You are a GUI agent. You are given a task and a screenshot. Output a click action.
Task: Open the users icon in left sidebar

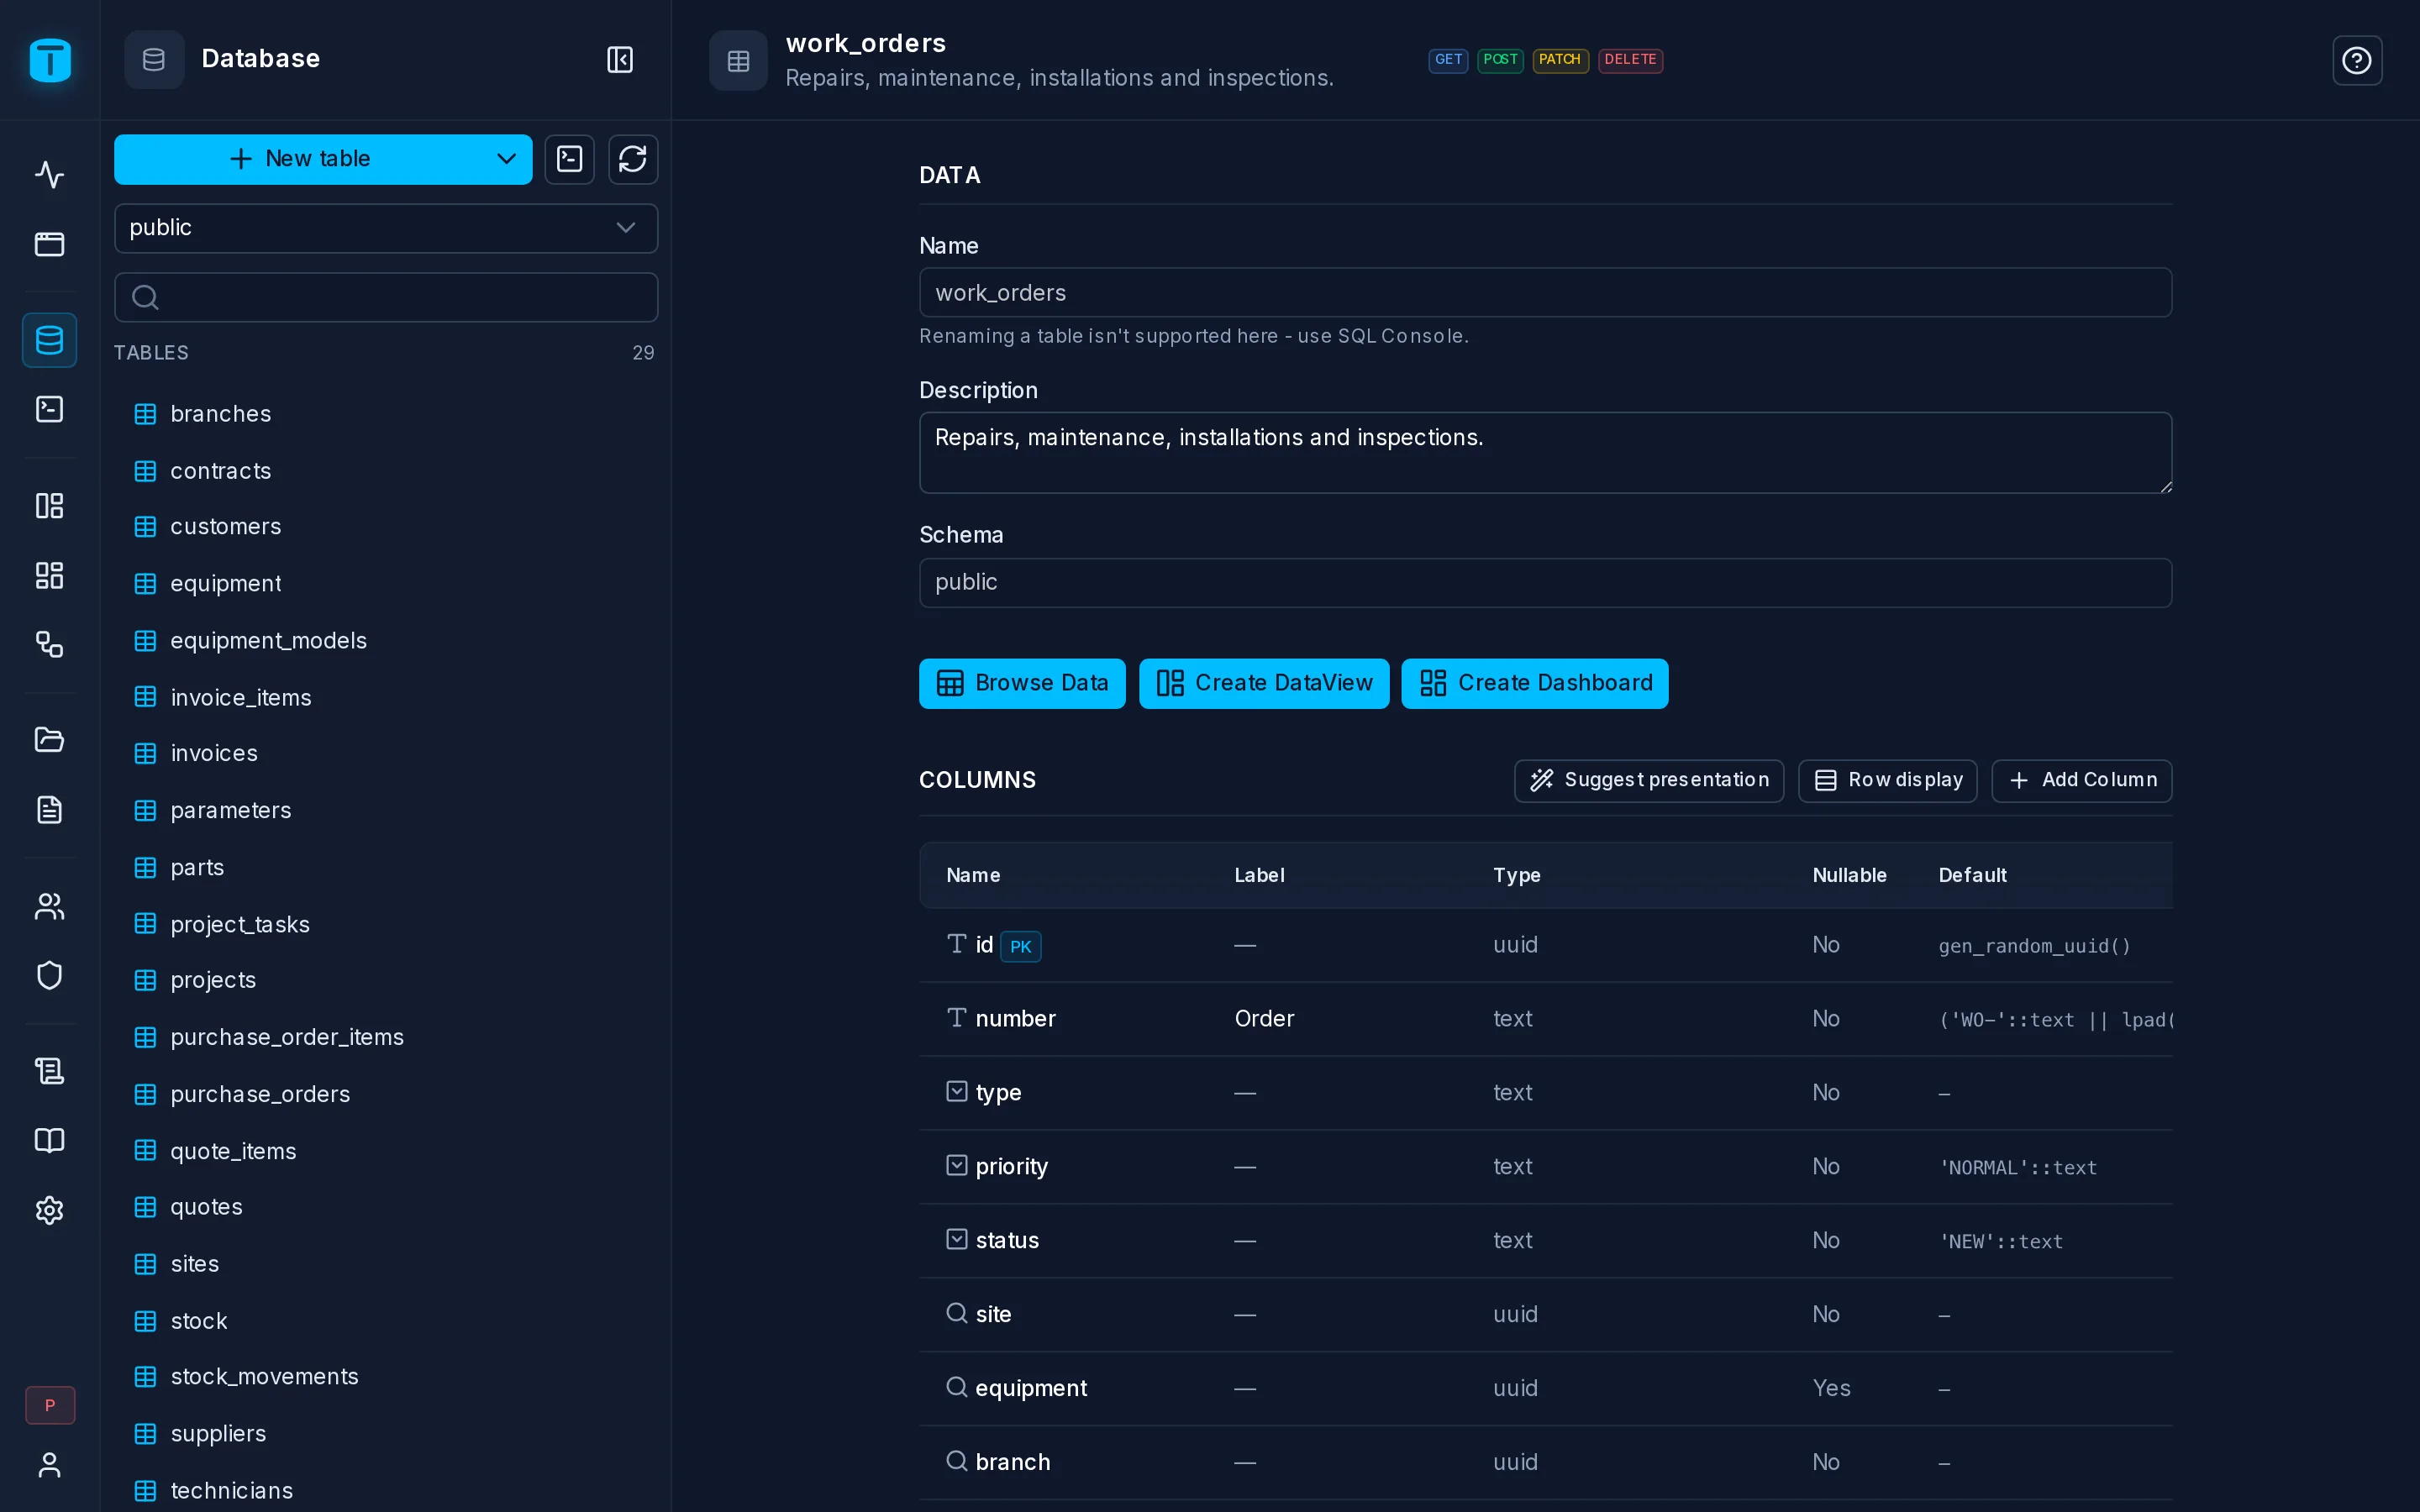[49, 906]
